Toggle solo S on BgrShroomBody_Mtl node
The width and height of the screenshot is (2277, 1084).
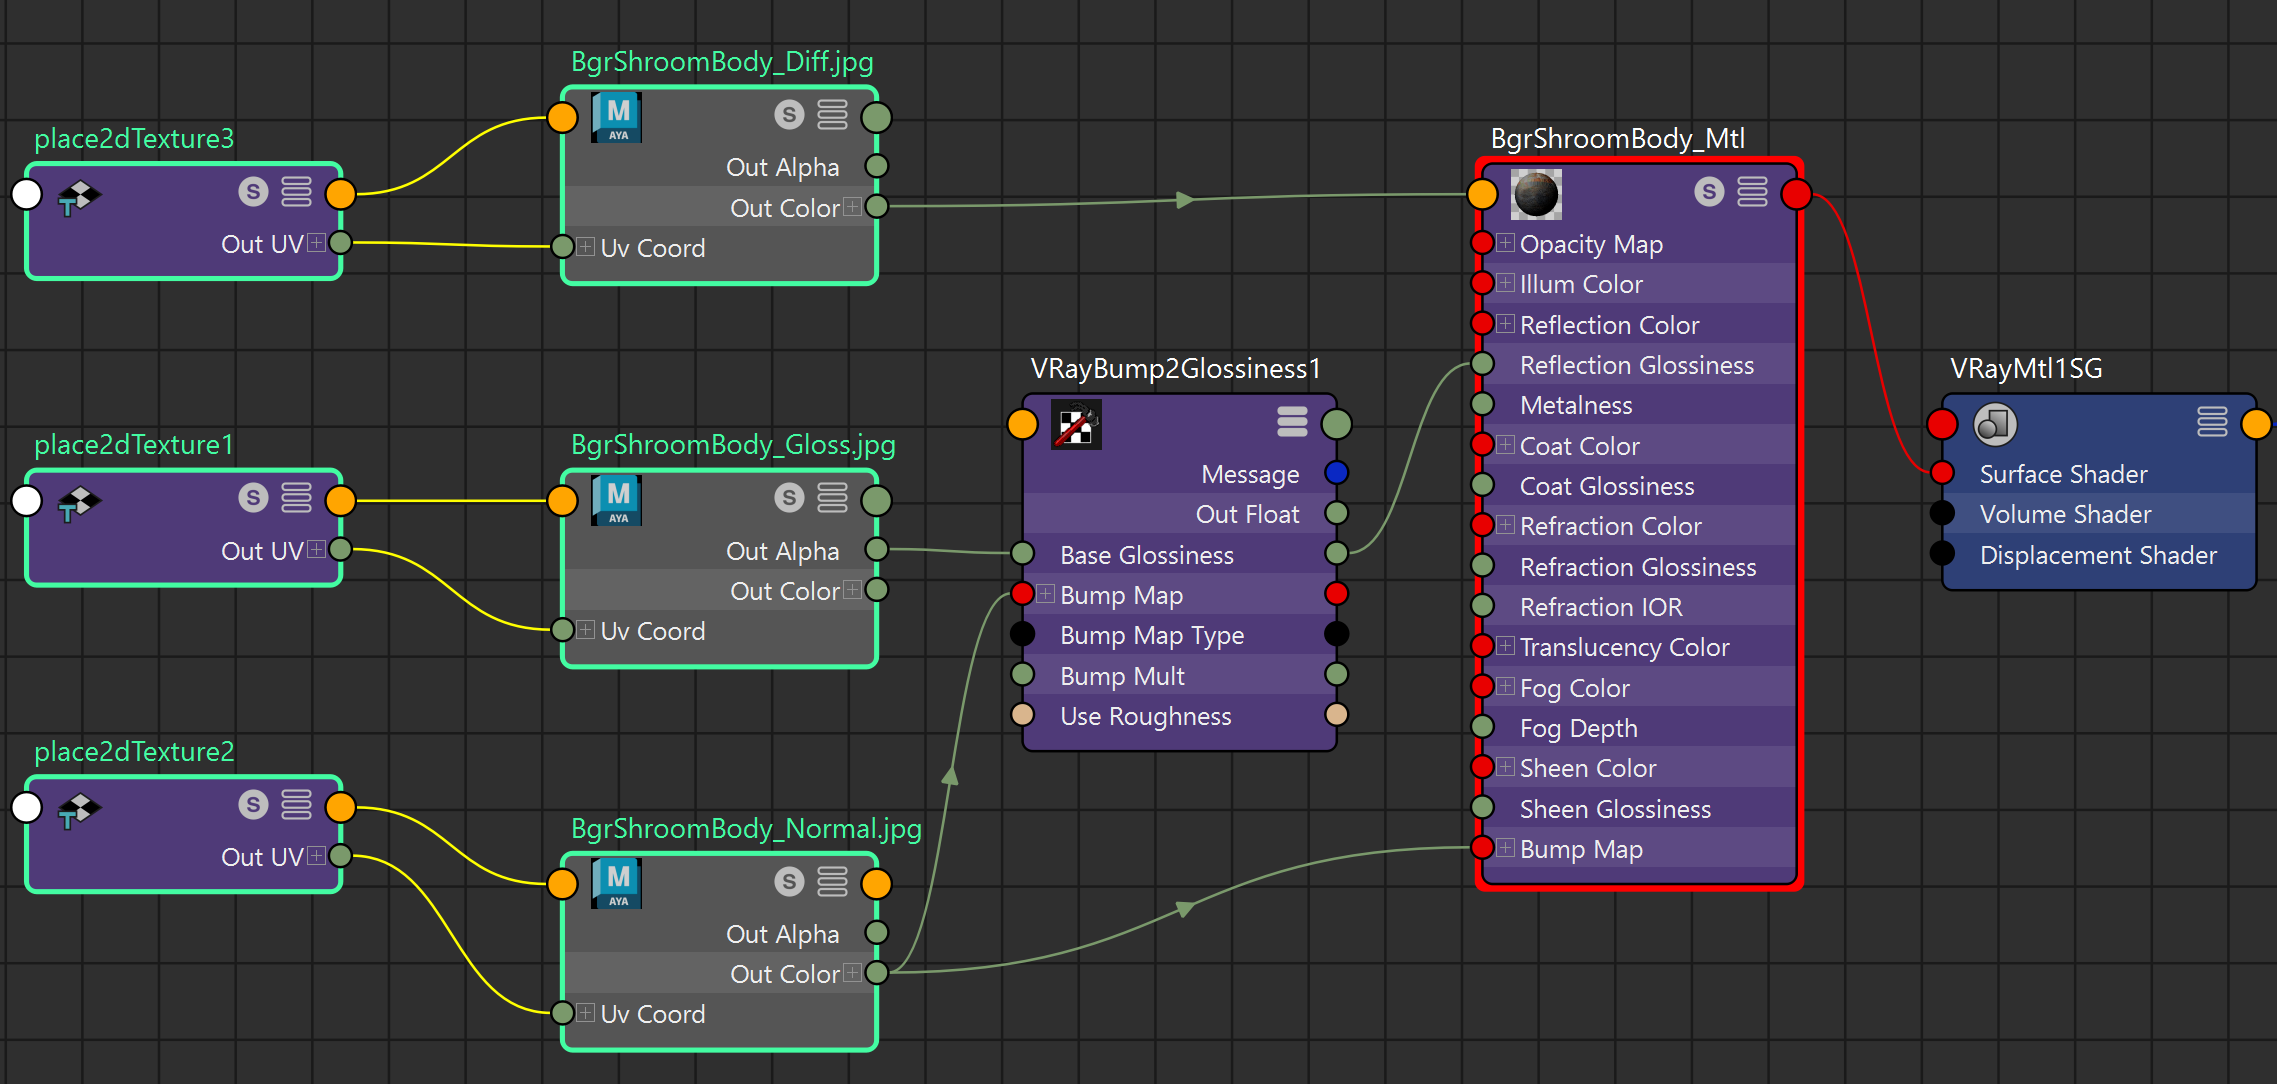click(x=1709, y=191)
